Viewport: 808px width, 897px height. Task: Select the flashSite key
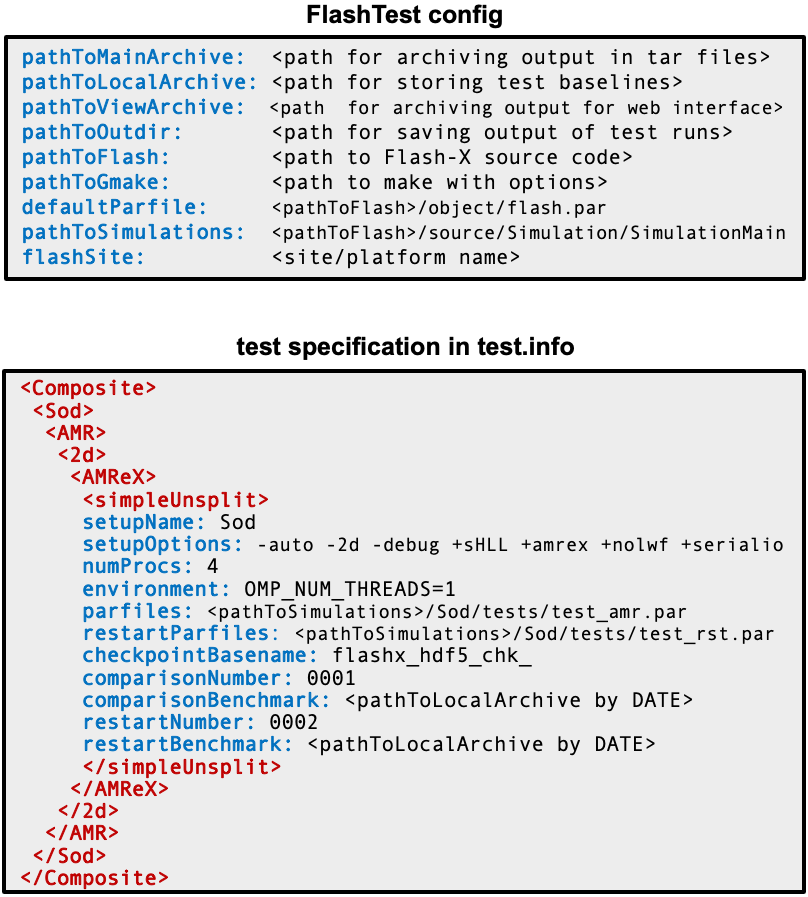tap(83, 258)
